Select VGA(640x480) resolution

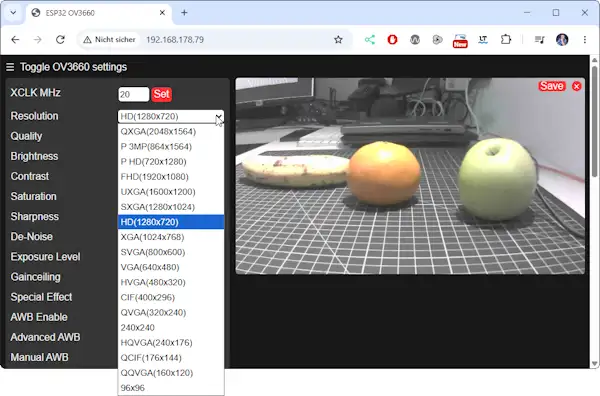(171, 267)
